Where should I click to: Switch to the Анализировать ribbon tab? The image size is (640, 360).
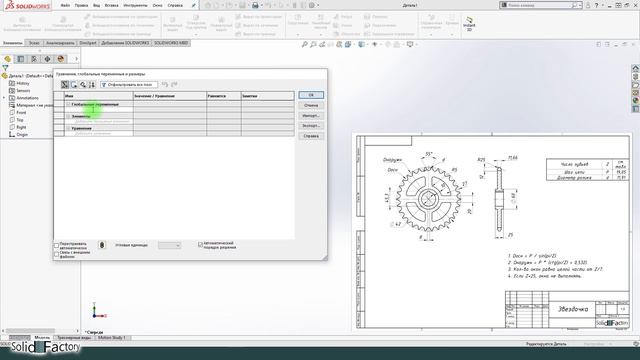click(x=60, y=43)
